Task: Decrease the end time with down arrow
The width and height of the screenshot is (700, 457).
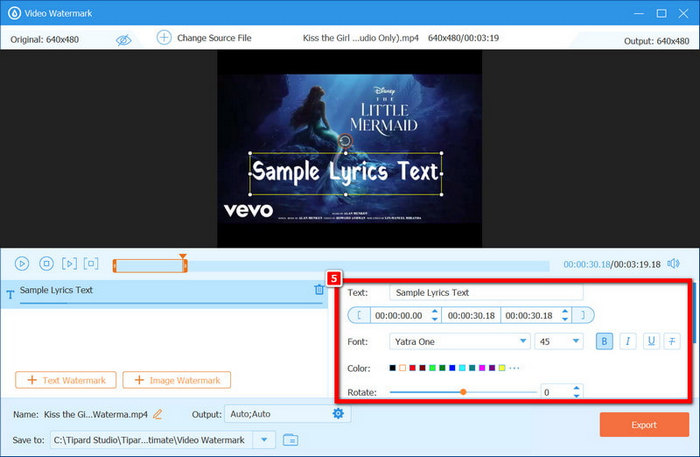Action: (565, 320)
